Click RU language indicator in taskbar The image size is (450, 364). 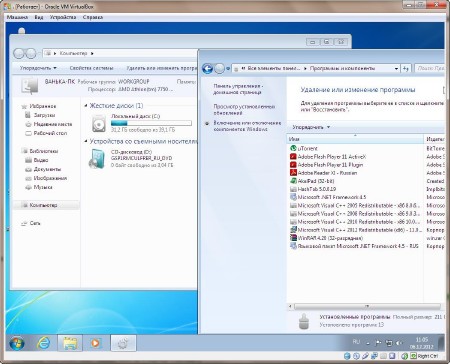click(356, 342)
